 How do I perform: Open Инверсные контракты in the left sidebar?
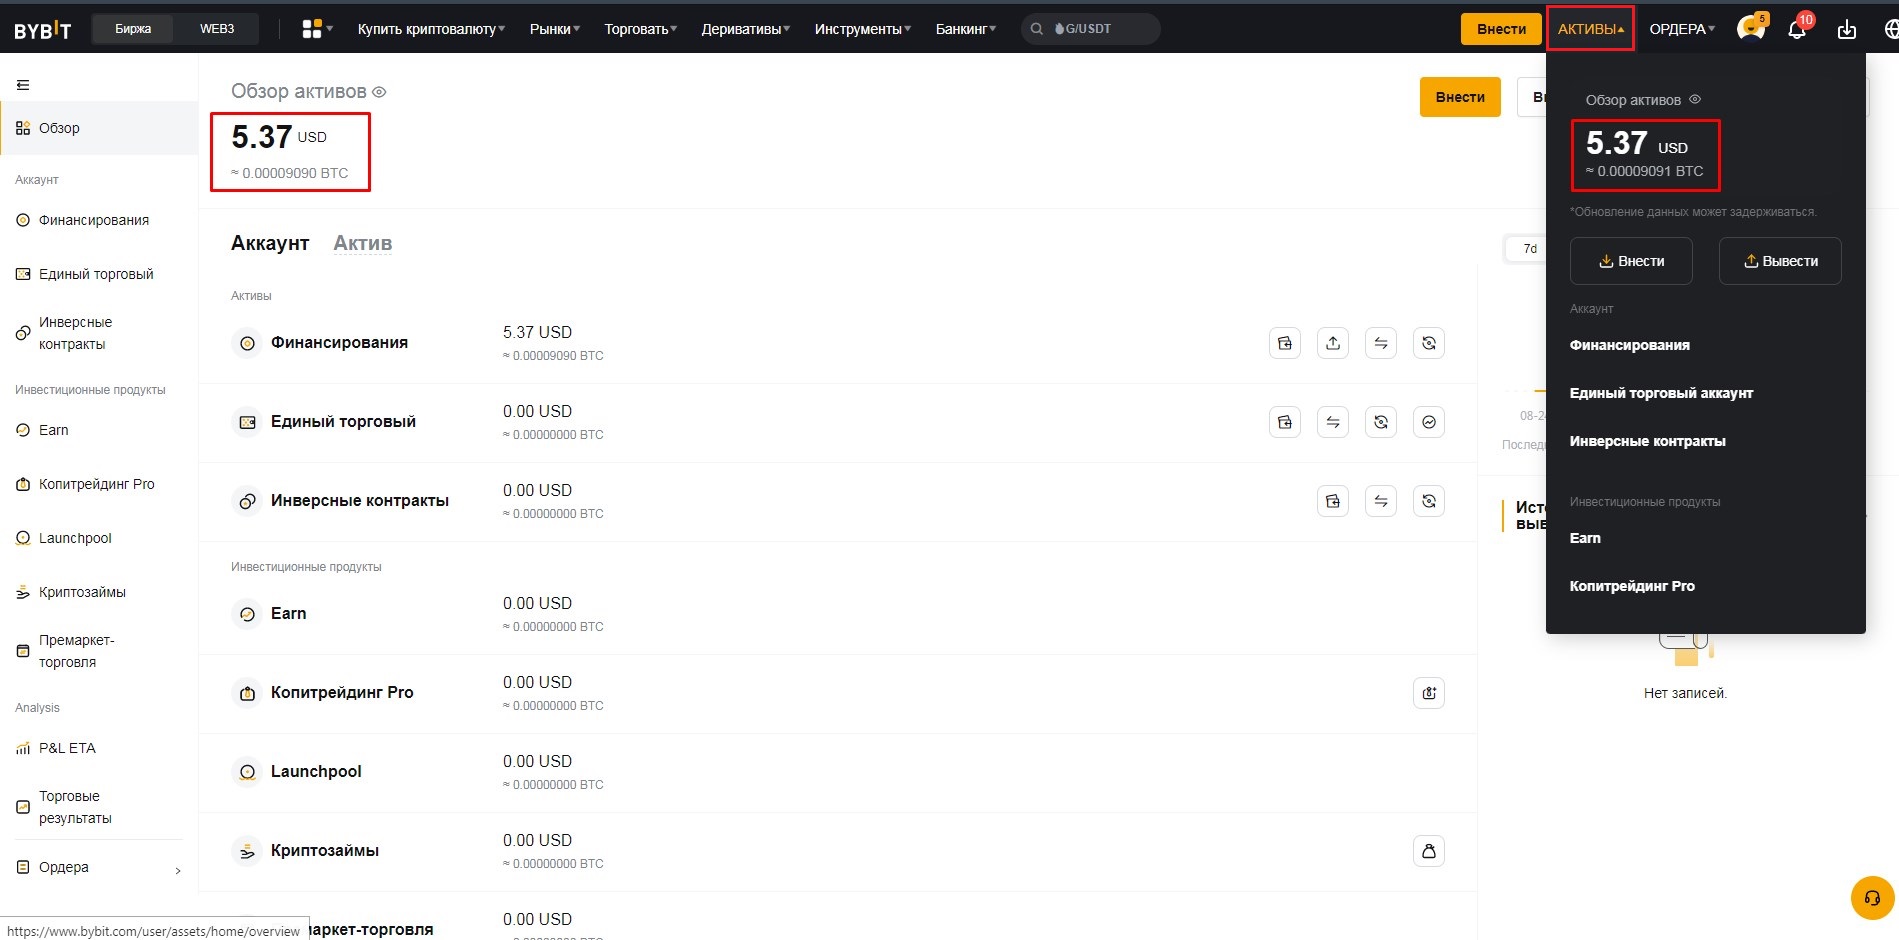coord(99,333)
